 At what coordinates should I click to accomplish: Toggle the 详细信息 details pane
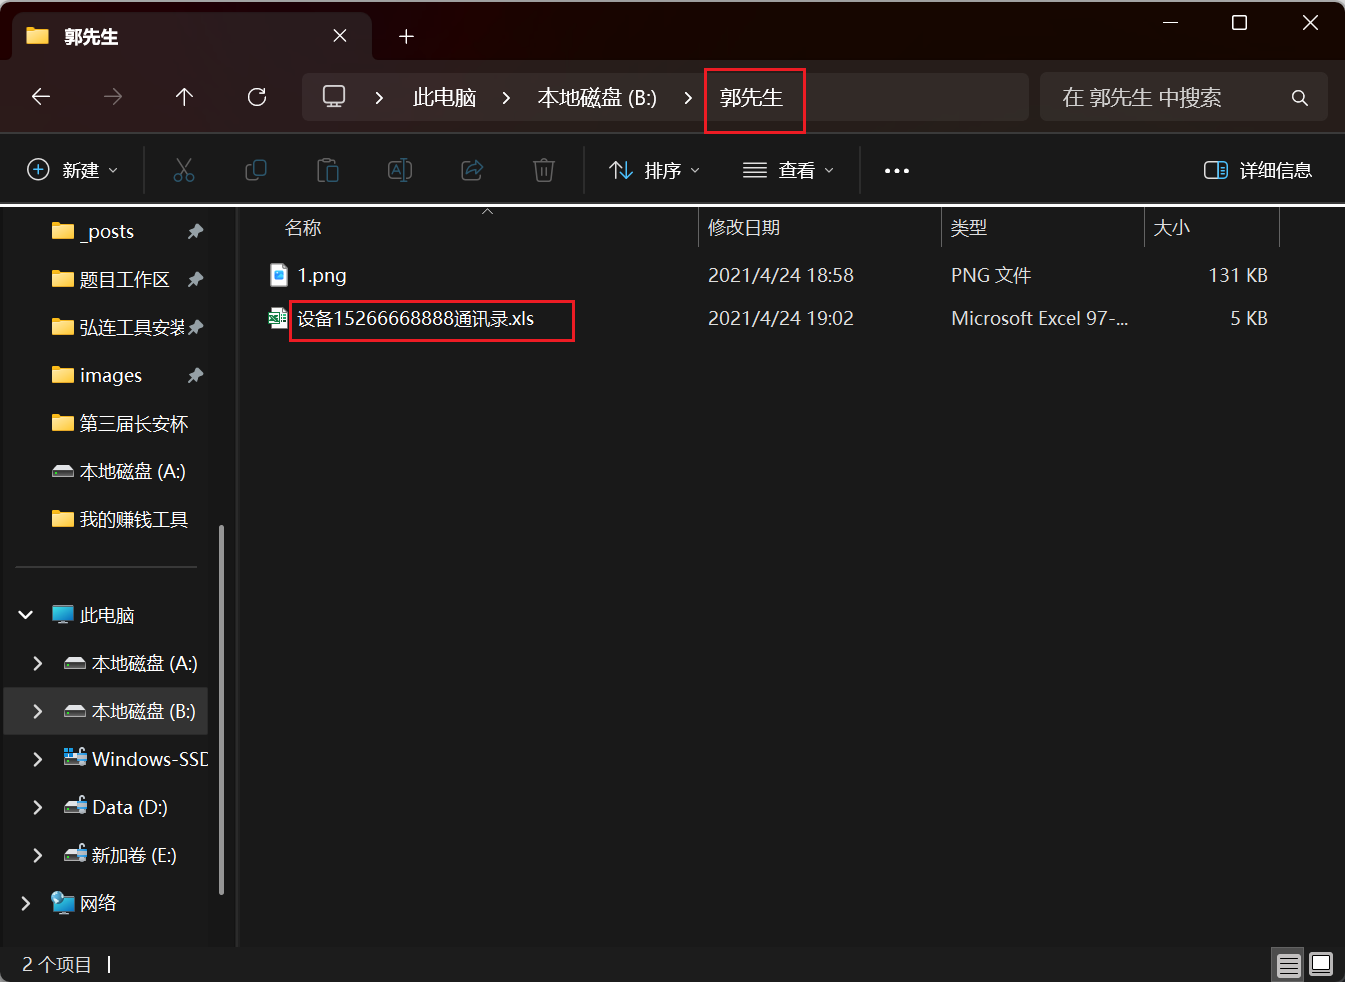pyautogui.click(x=1258, y=170)
